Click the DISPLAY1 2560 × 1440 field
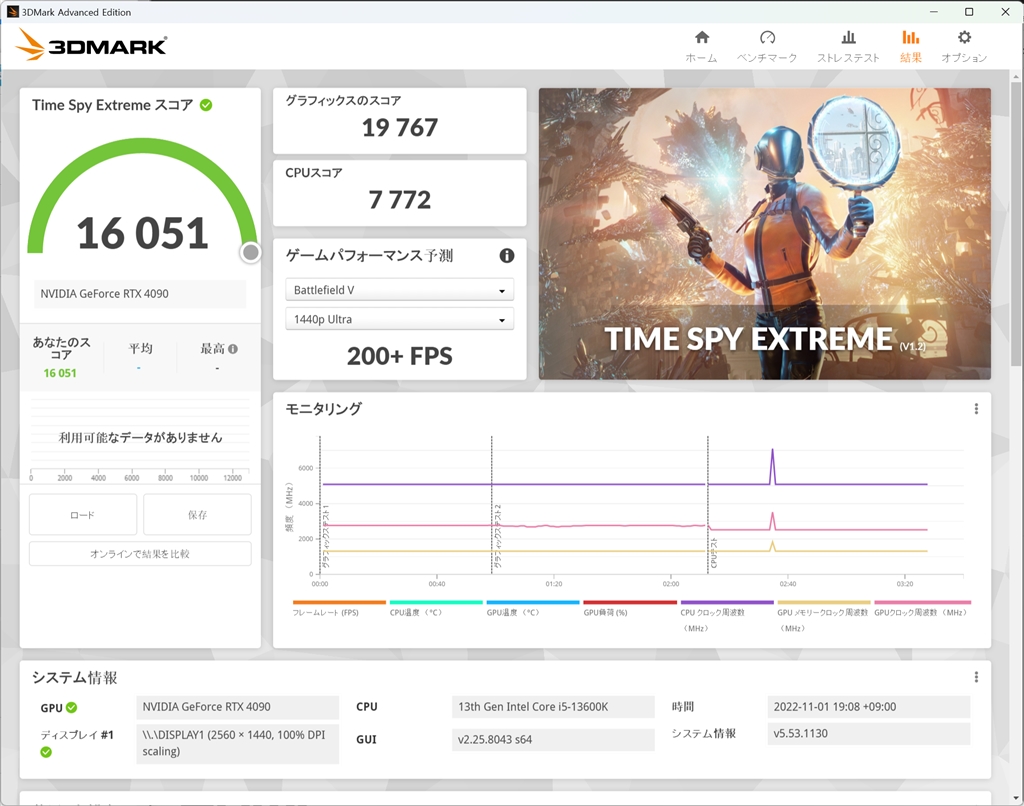 (238, 743)
